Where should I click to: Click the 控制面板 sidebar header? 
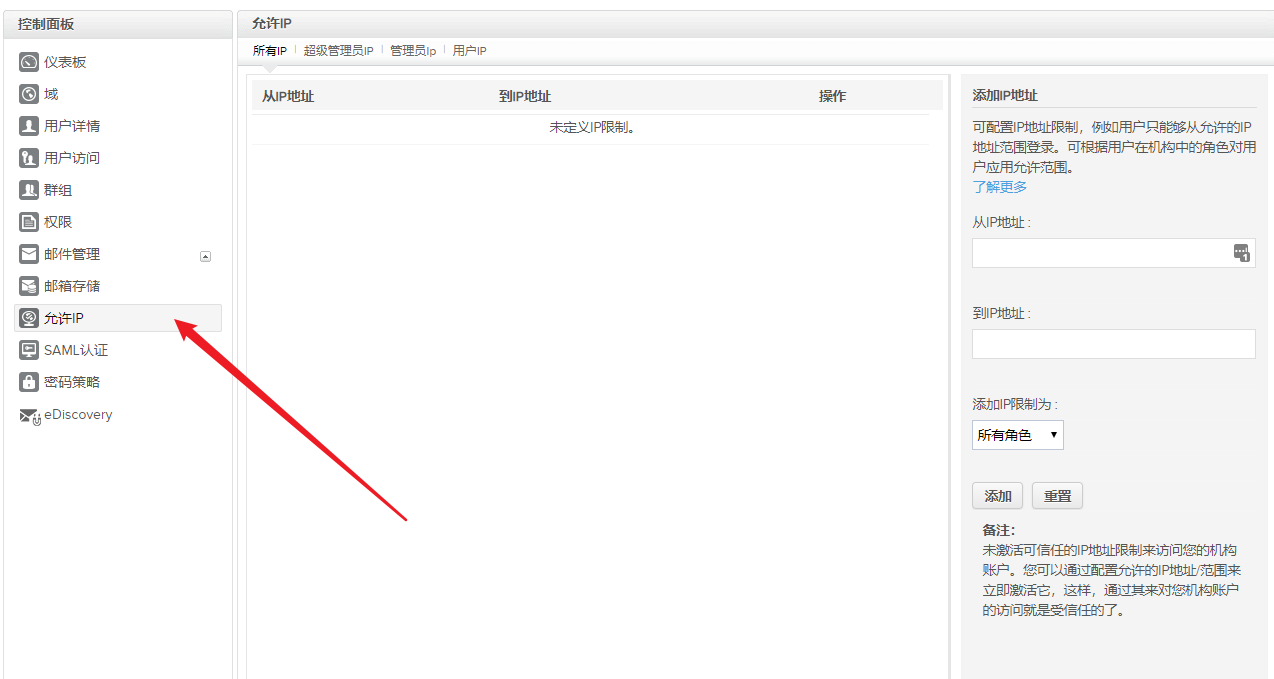(x=46, y=24)
